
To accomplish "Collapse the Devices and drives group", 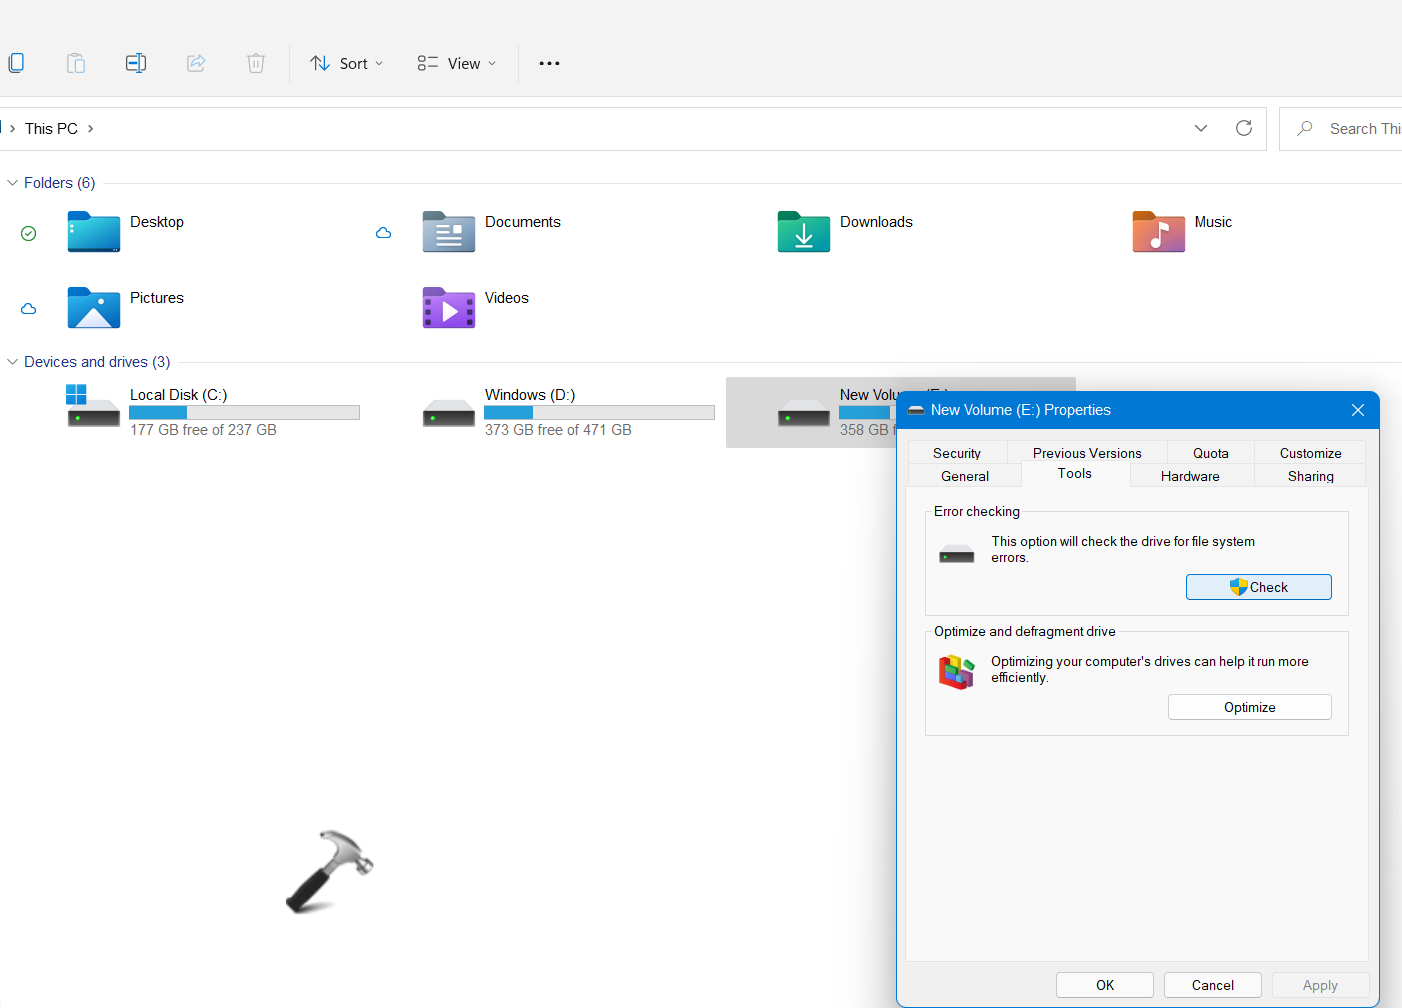I will coord(13,362).
